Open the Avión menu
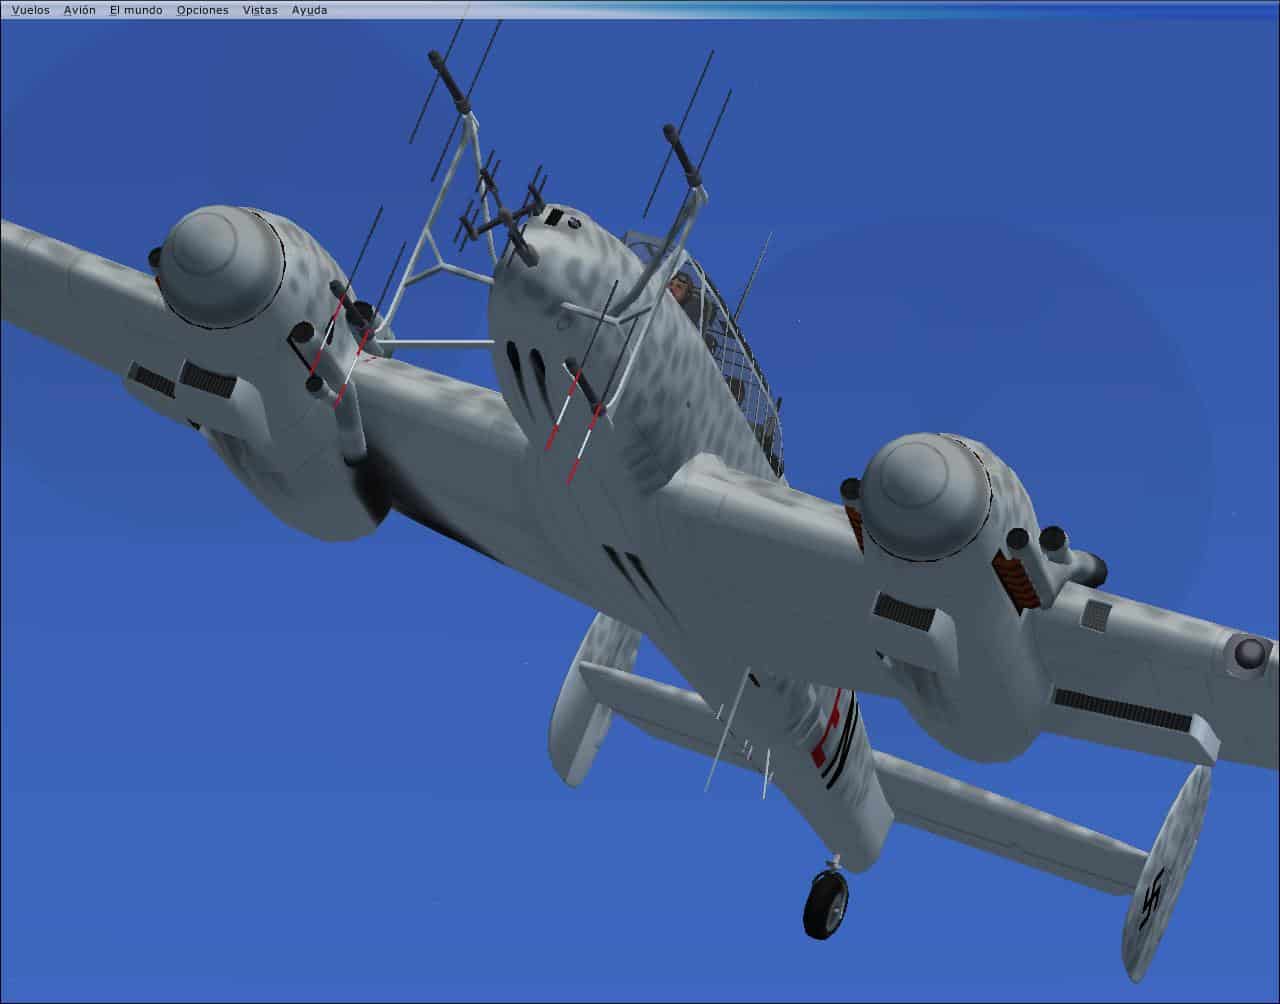 pyautogui.click(x=79, y=10)
